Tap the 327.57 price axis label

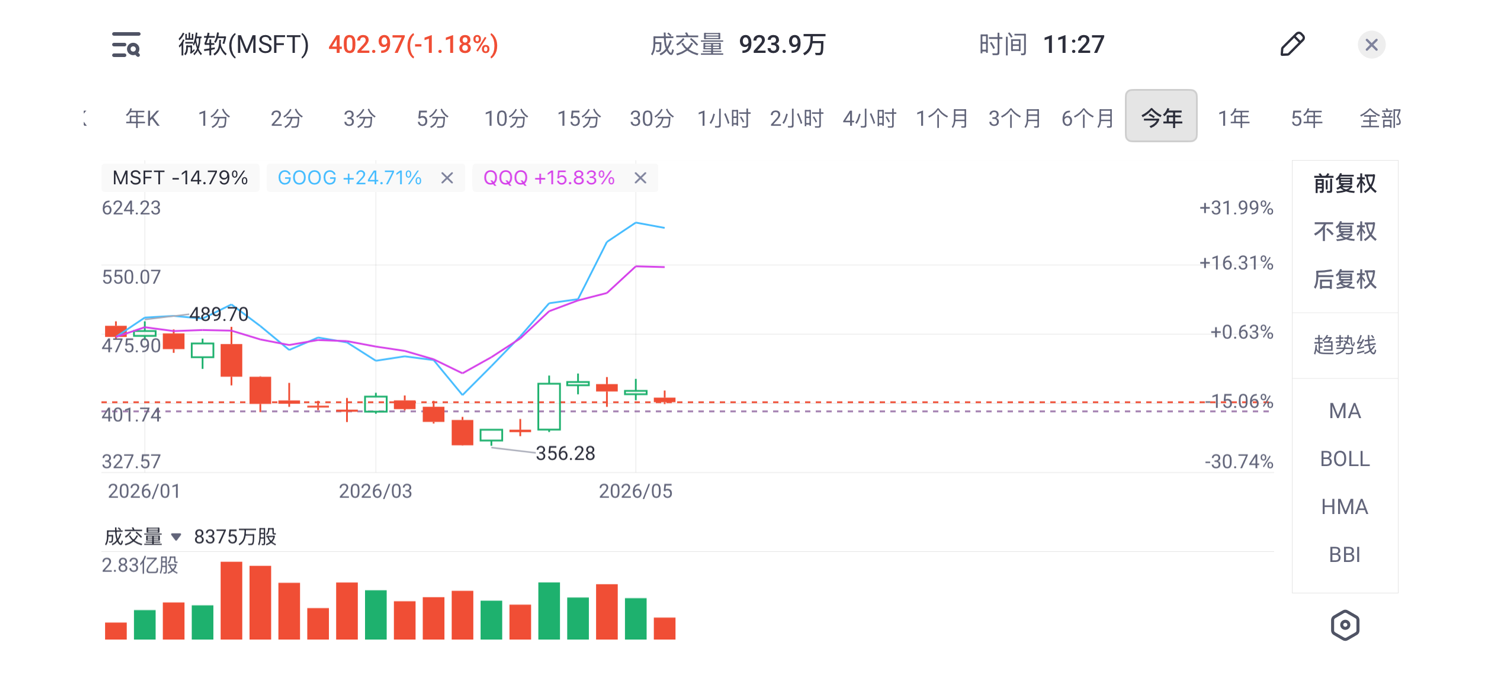click(x=131, y=462)
